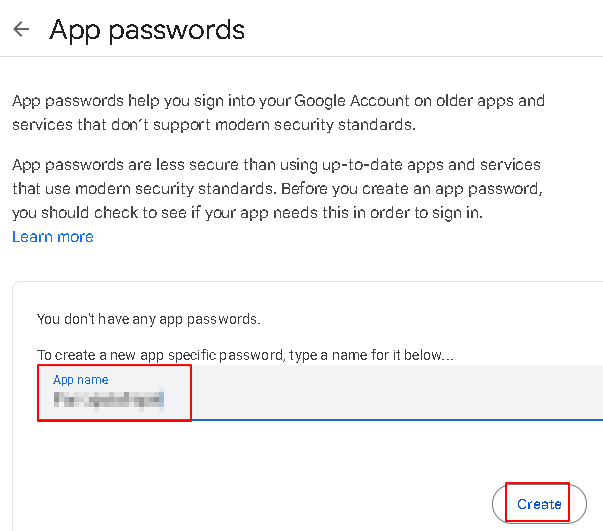Click the blue underline of the App name field
The image size is (603, 531).
click(400, 419)
